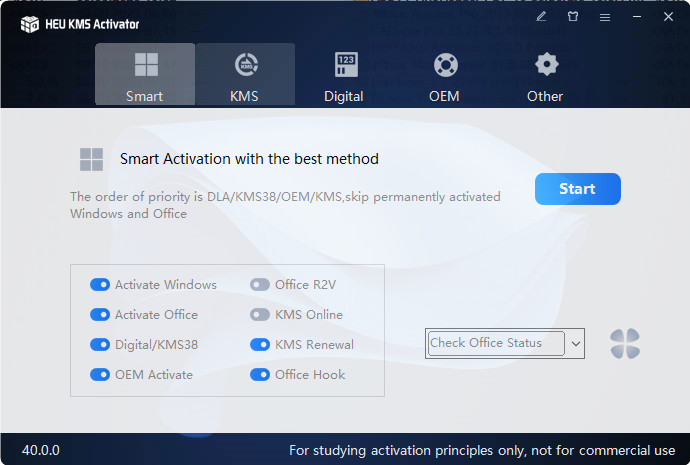Expand the Check Office Status dropdown arrow
The image size is (690, 465).
click(x=576, y=344)
